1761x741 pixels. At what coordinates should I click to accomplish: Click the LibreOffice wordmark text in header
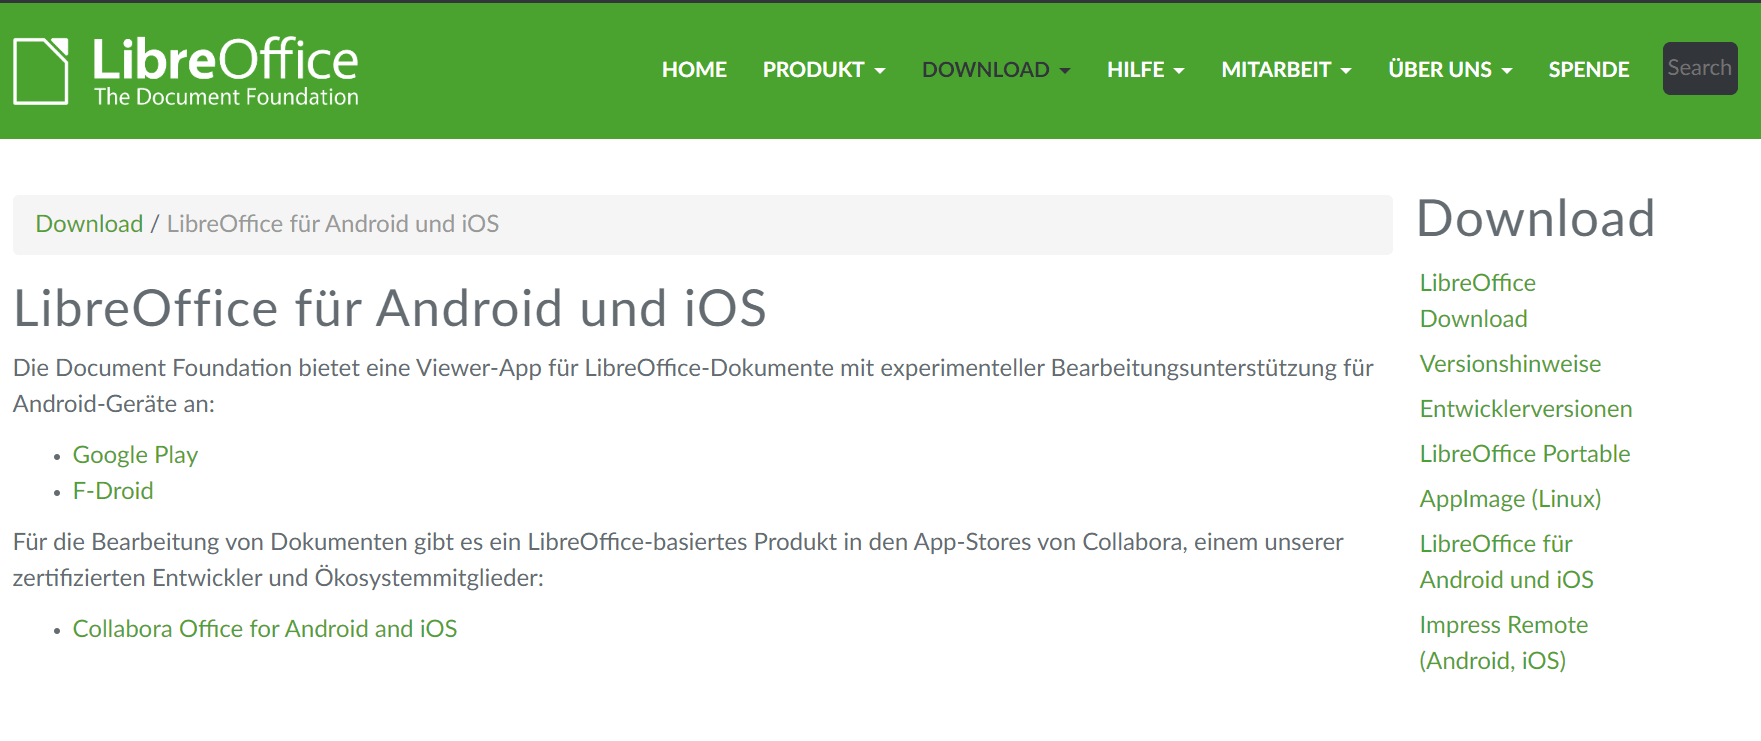pos(225,60)
